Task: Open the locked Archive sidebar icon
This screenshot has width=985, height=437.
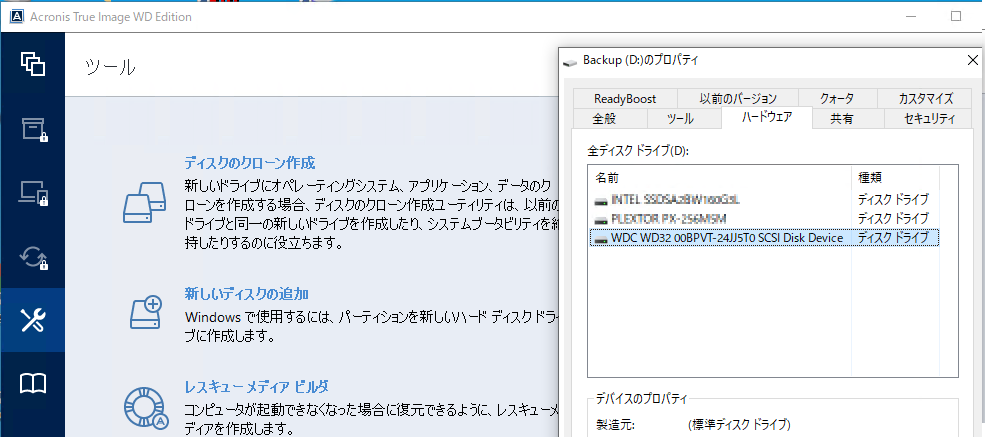Action: pos(35,129)
